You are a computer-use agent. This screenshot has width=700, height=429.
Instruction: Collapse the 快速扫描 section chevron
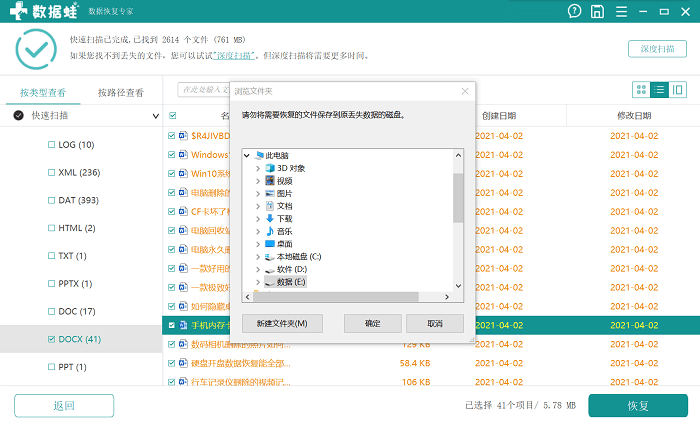point(155,116)
